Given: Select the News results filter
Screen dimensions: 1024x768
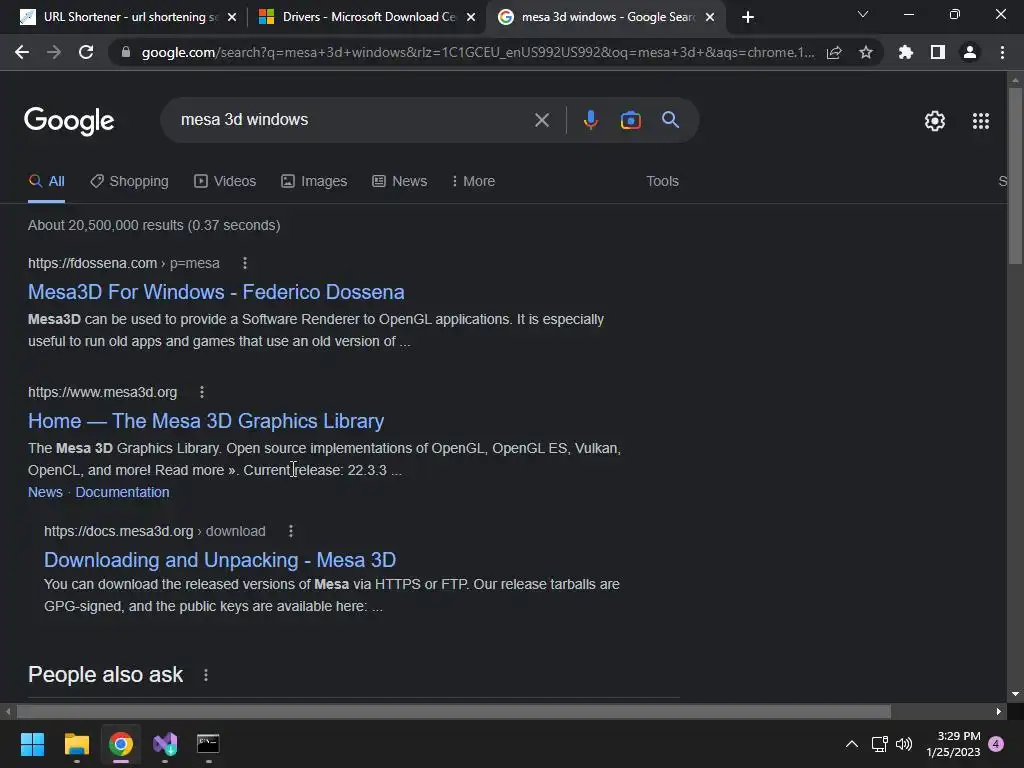Looking at the screenshot, I should (x=400, y=182).
